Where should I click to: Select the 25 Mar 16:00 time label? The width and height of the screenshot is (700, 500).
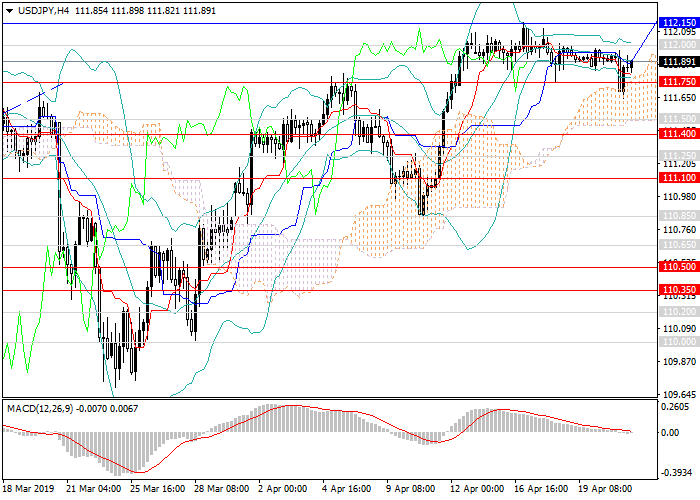(x=158, y=489)
